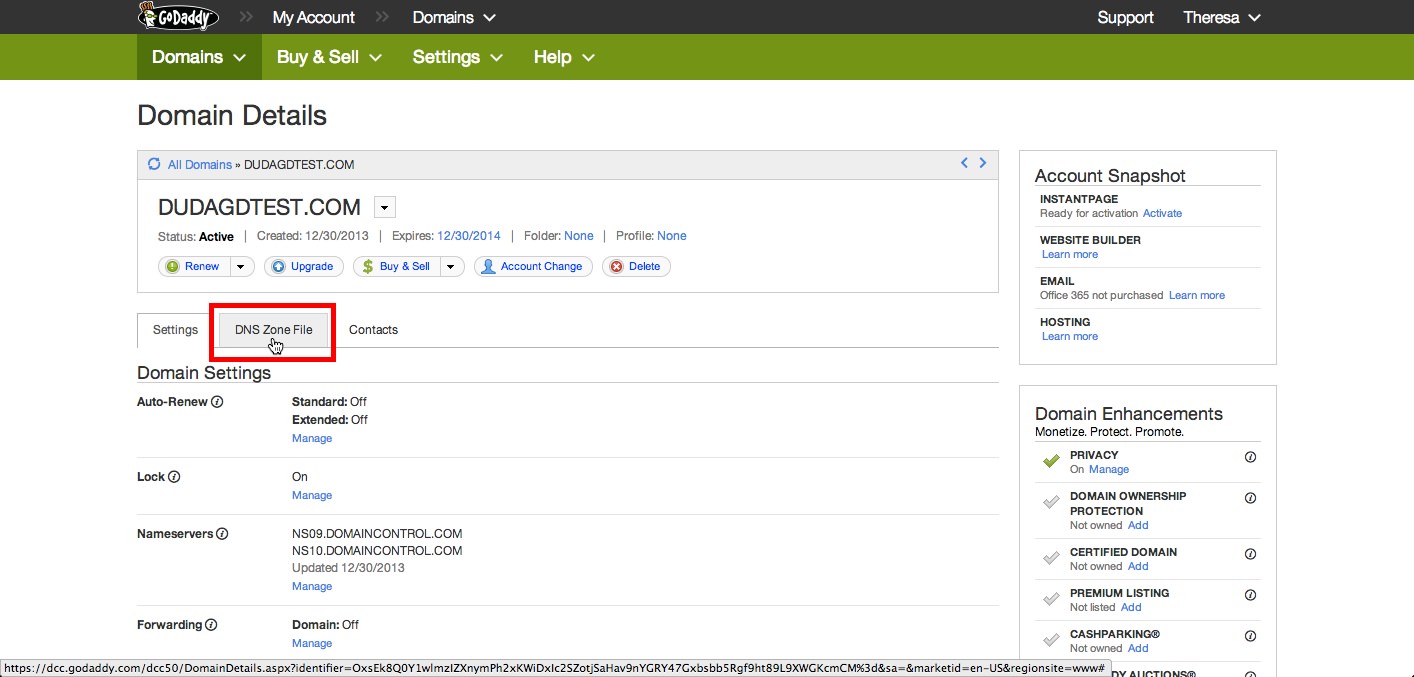Click the Delete domain button

click(636, 266)
